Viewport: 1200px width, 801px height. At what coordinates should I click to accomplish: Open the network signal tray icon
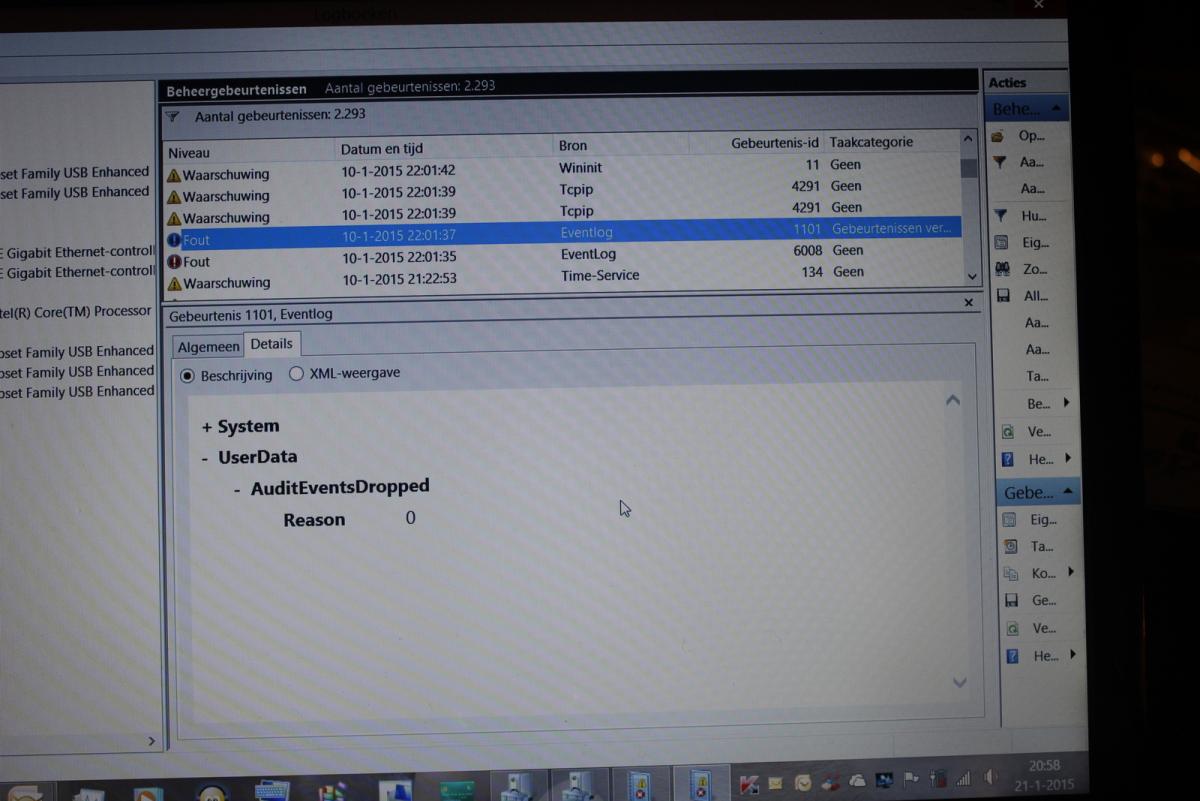tap(964, 778)
